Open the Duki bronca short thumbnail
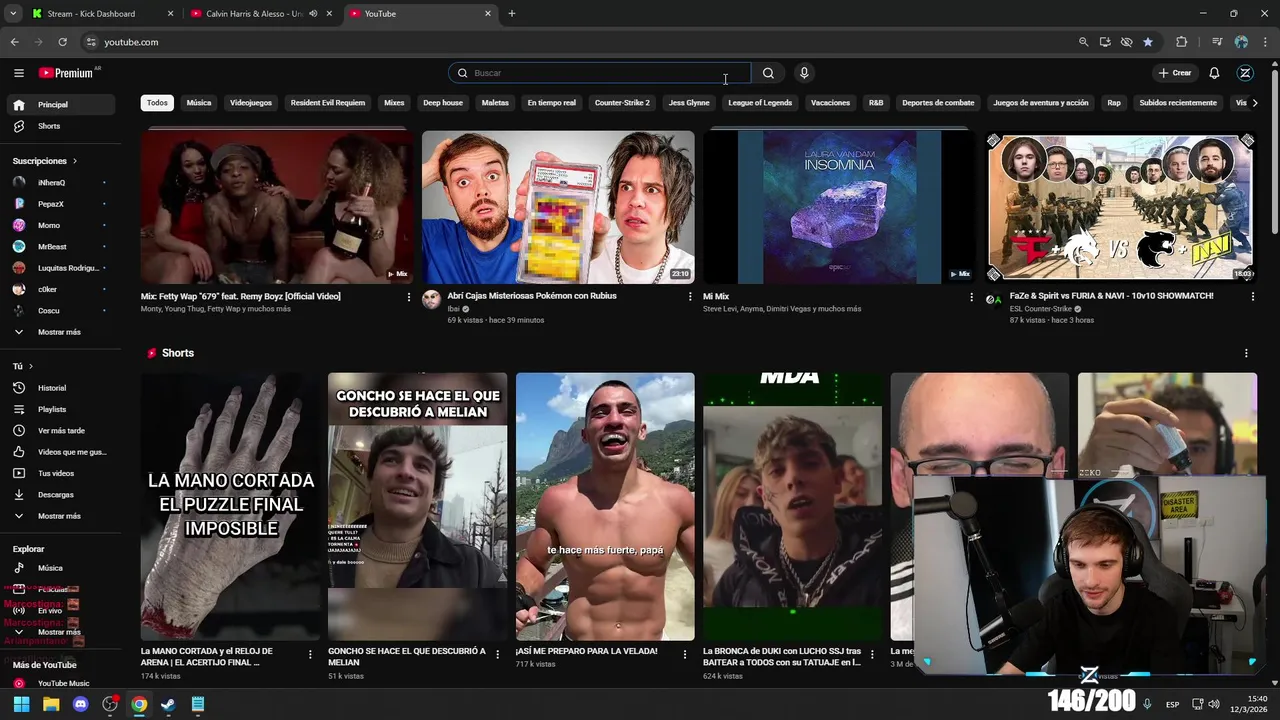1280x720 pixels. point(792,507)
